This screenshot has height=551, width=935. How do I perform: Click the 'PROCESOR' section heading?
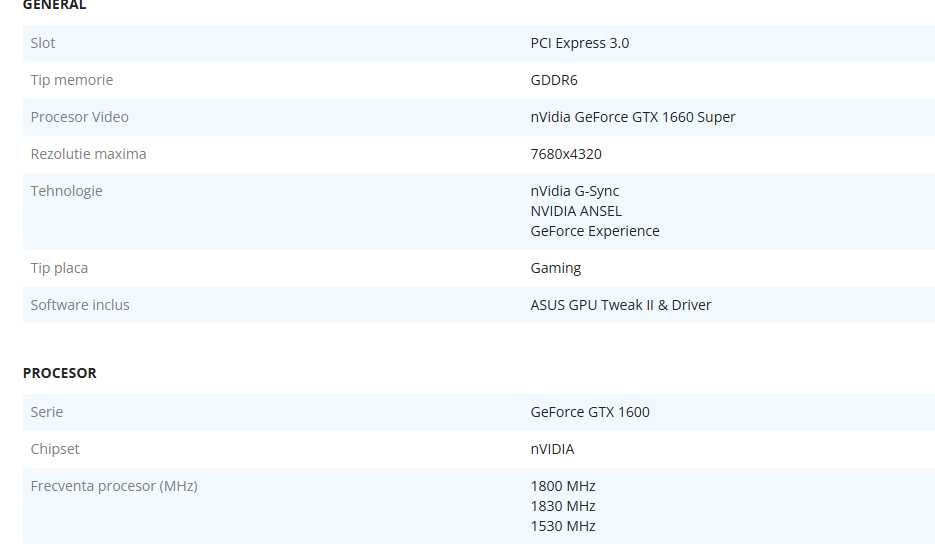pos(60,373)
